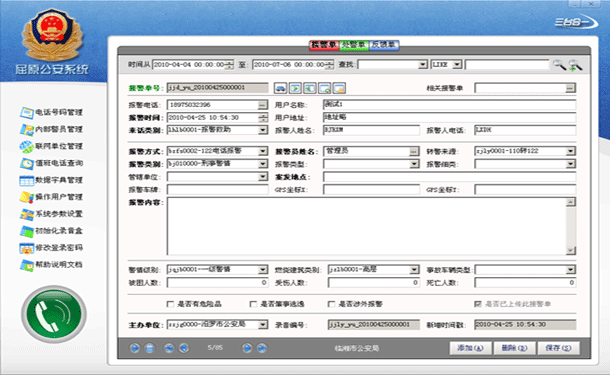Open 修改登录密码 in the sidebar
Screen dimensions: 610x375
tap(51, 248)
